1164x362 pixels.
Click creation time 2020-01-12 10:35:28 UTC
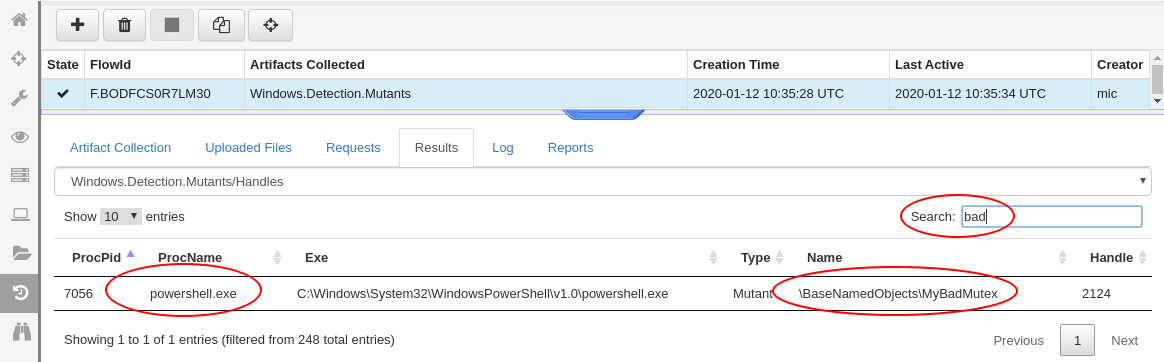(767, 93)
